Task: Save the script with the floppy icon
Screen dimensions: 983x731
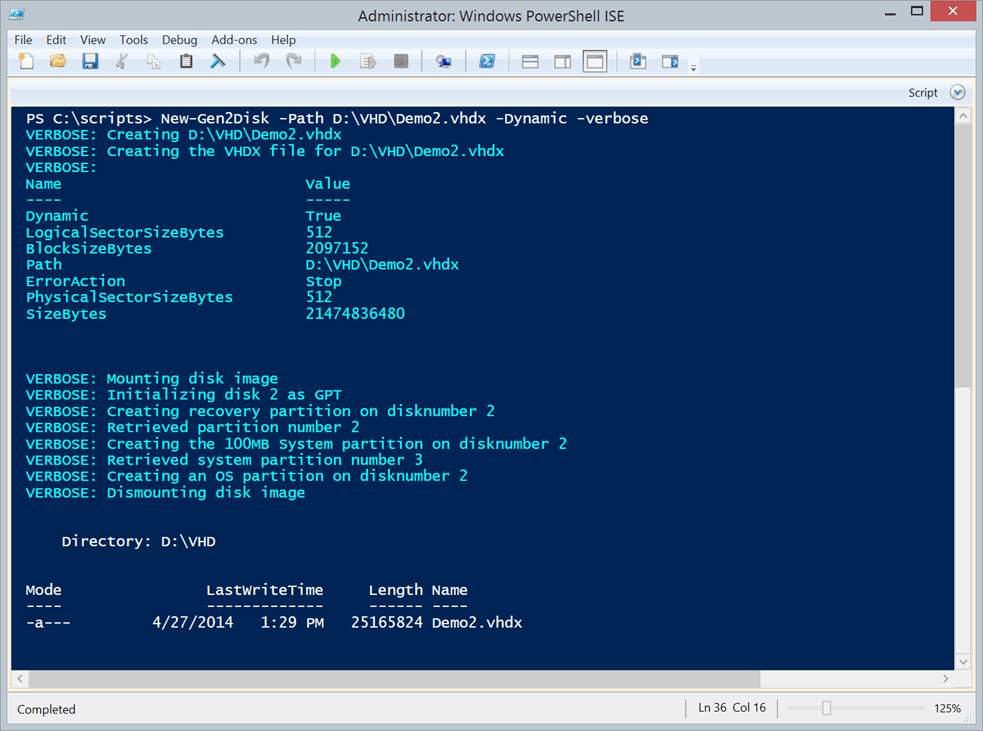Action: (90, 61)
